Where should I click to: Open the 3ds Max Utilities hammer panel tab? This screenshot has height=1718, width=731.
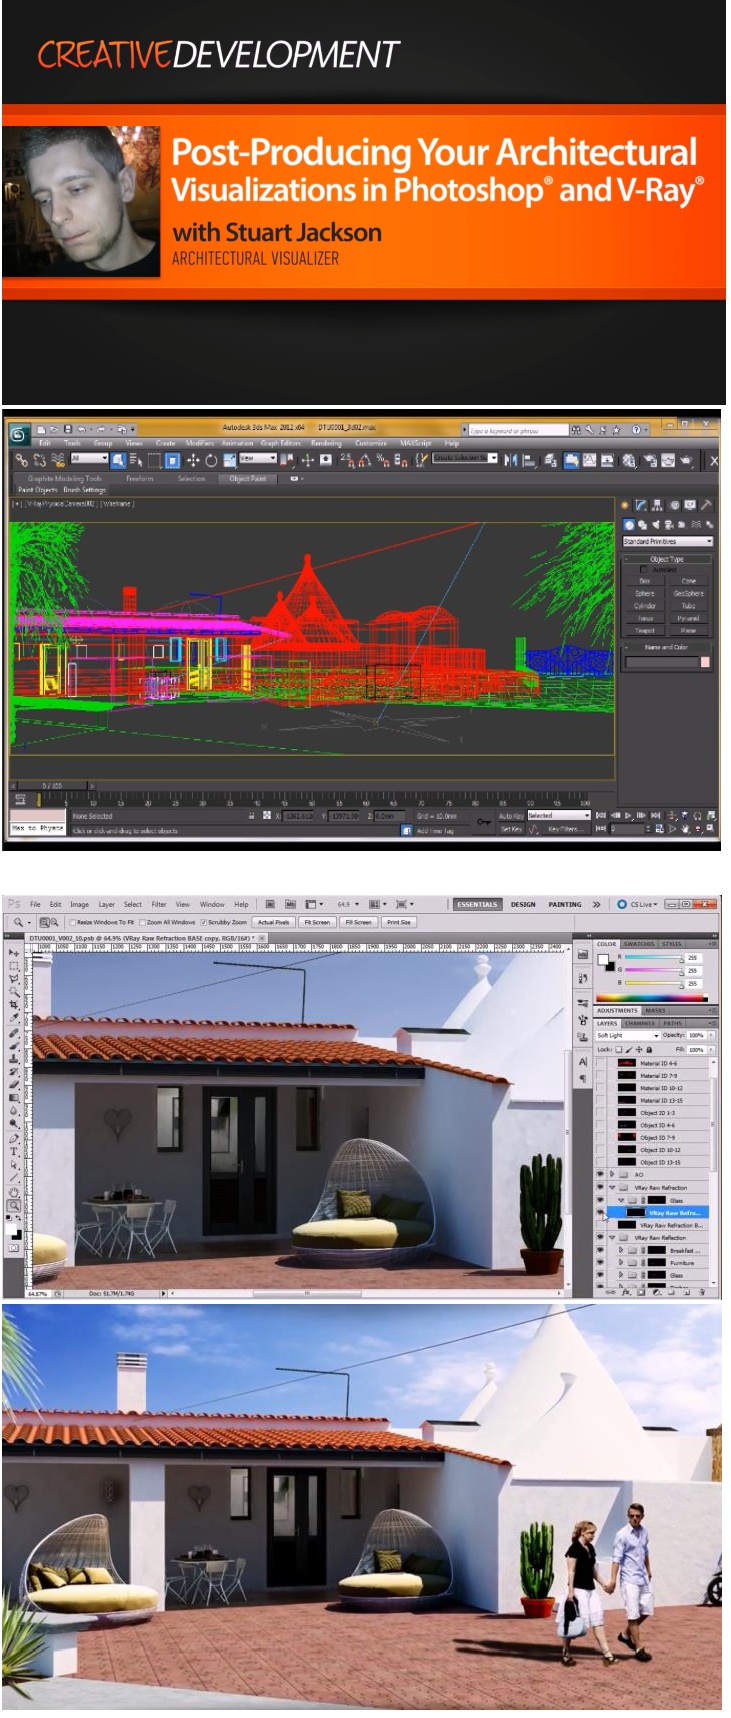pos(706,505)
